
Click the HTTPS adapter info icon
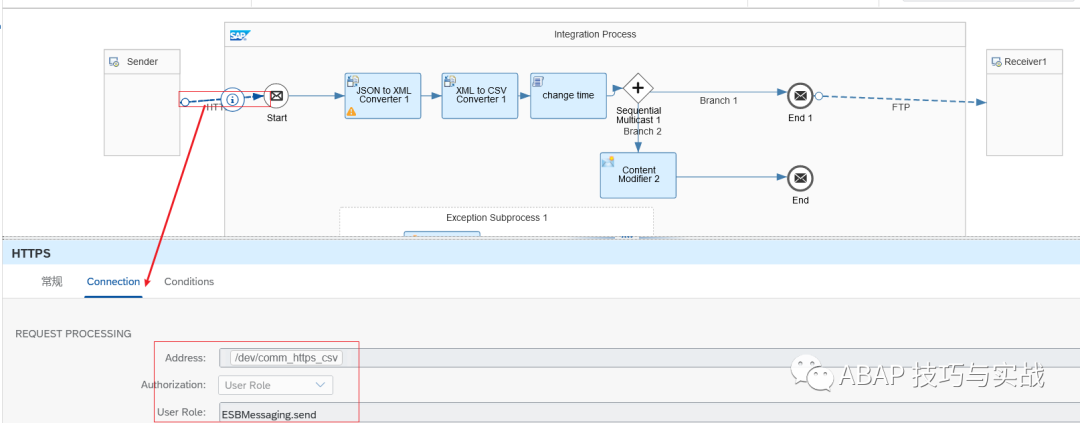(x=232, y=99)
